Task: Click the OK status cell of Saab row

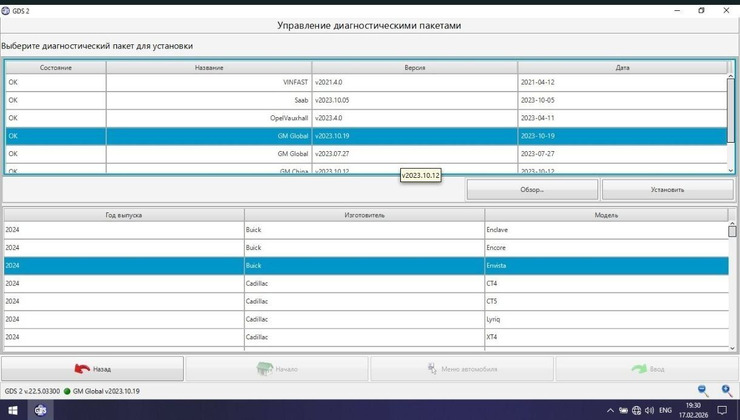Action: coord(56,100)
